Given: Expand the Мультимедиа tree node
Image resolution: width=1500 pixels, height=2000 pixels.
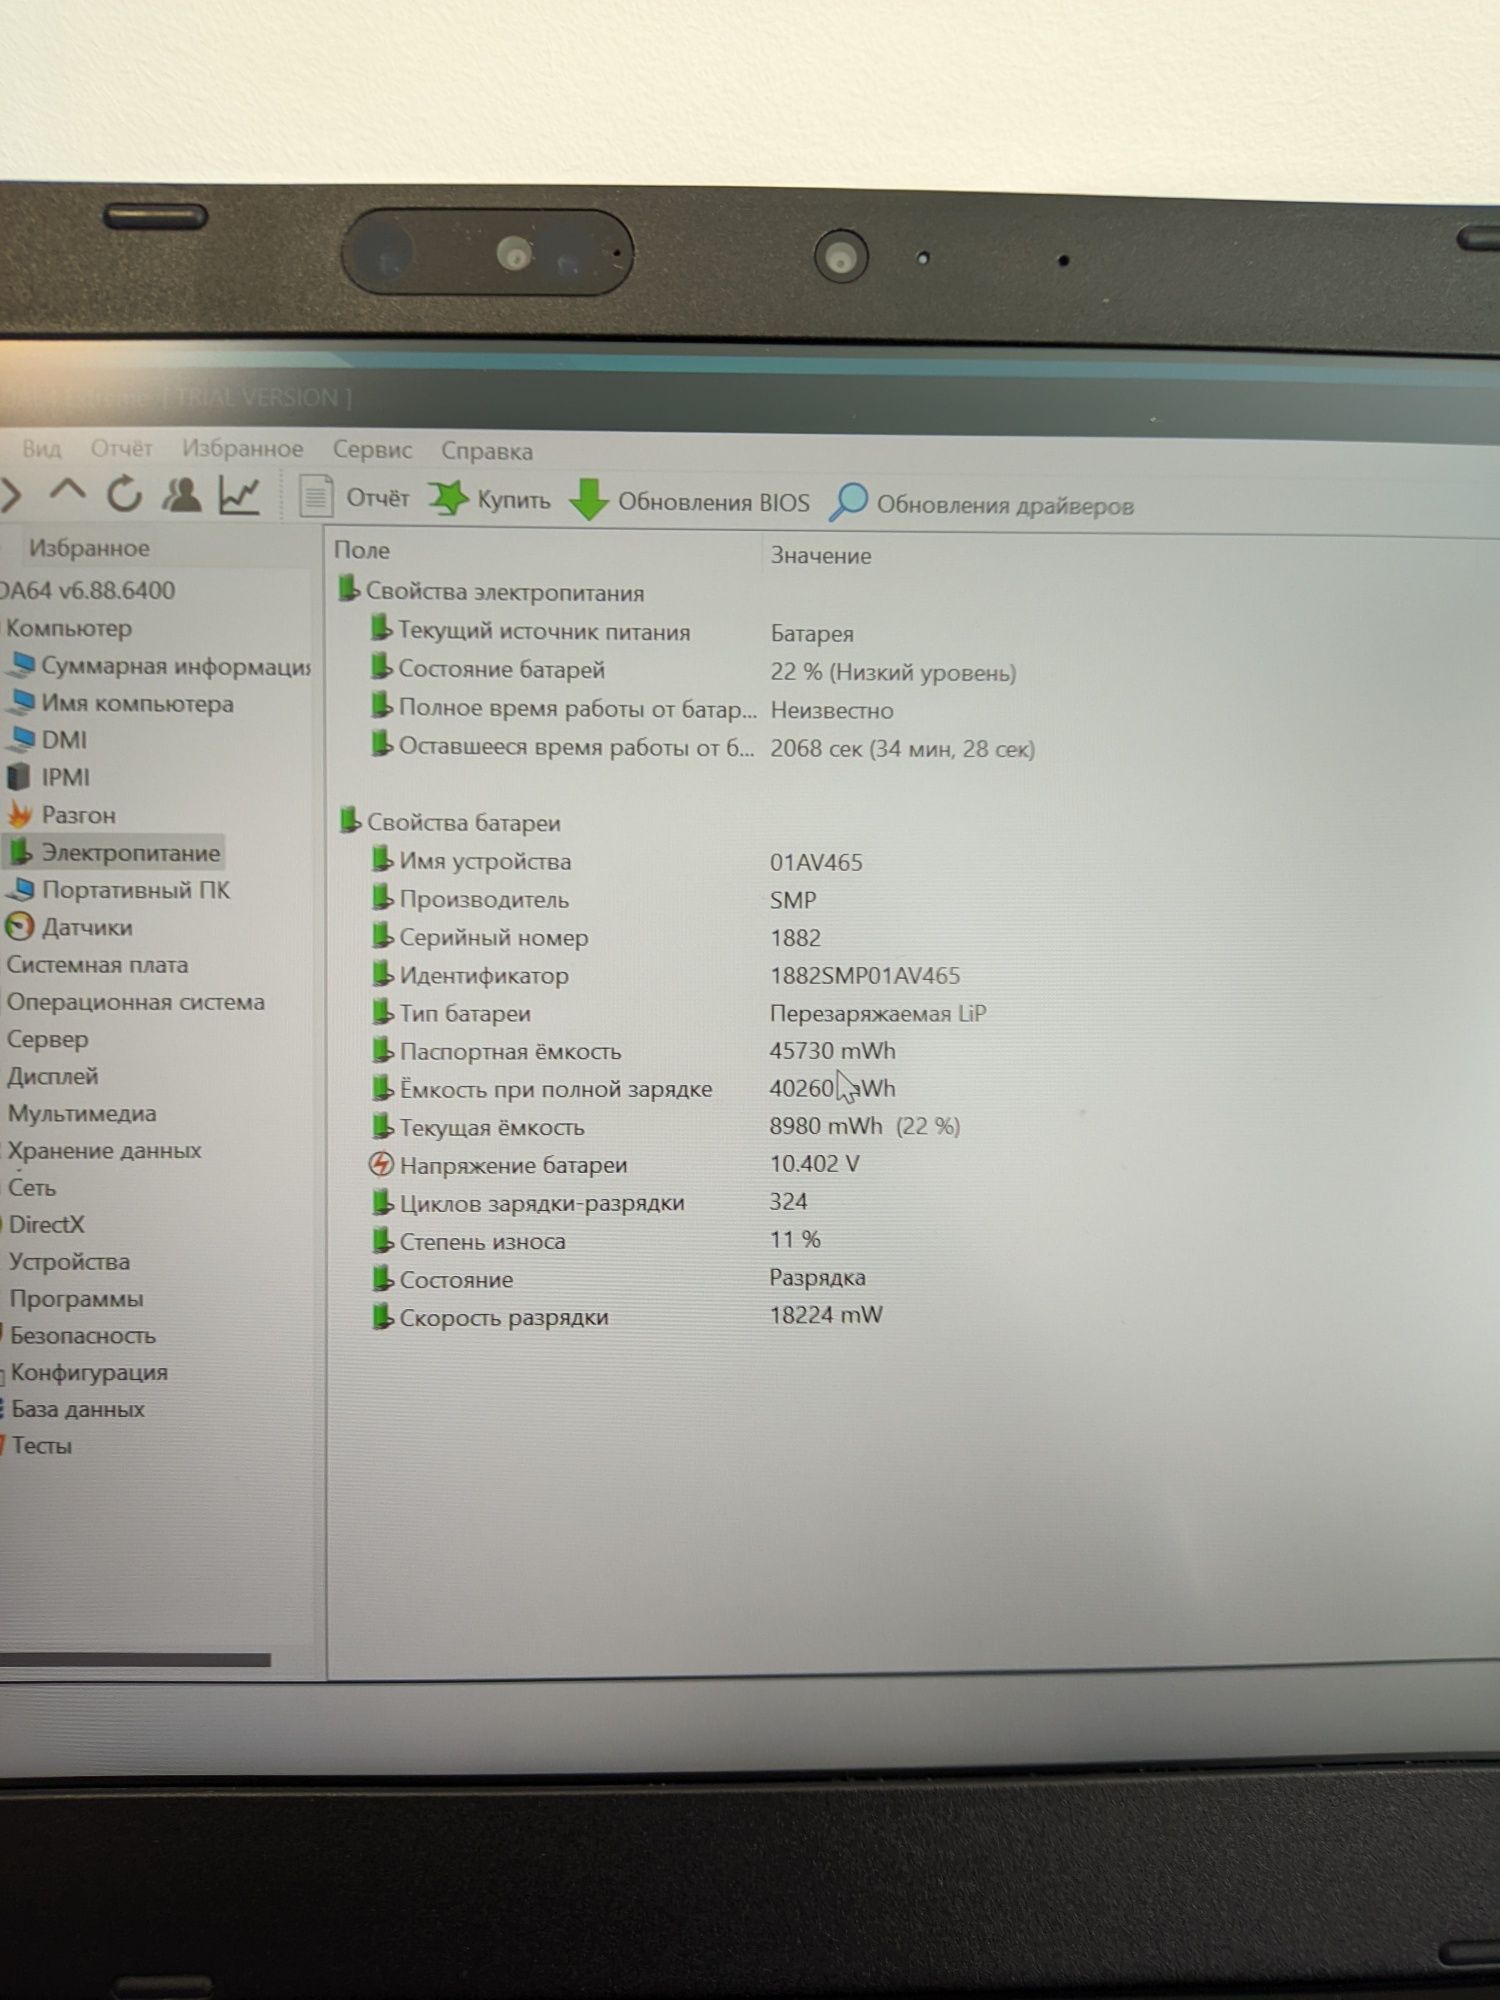Looking at the screenshot, I should [81, 1113].
